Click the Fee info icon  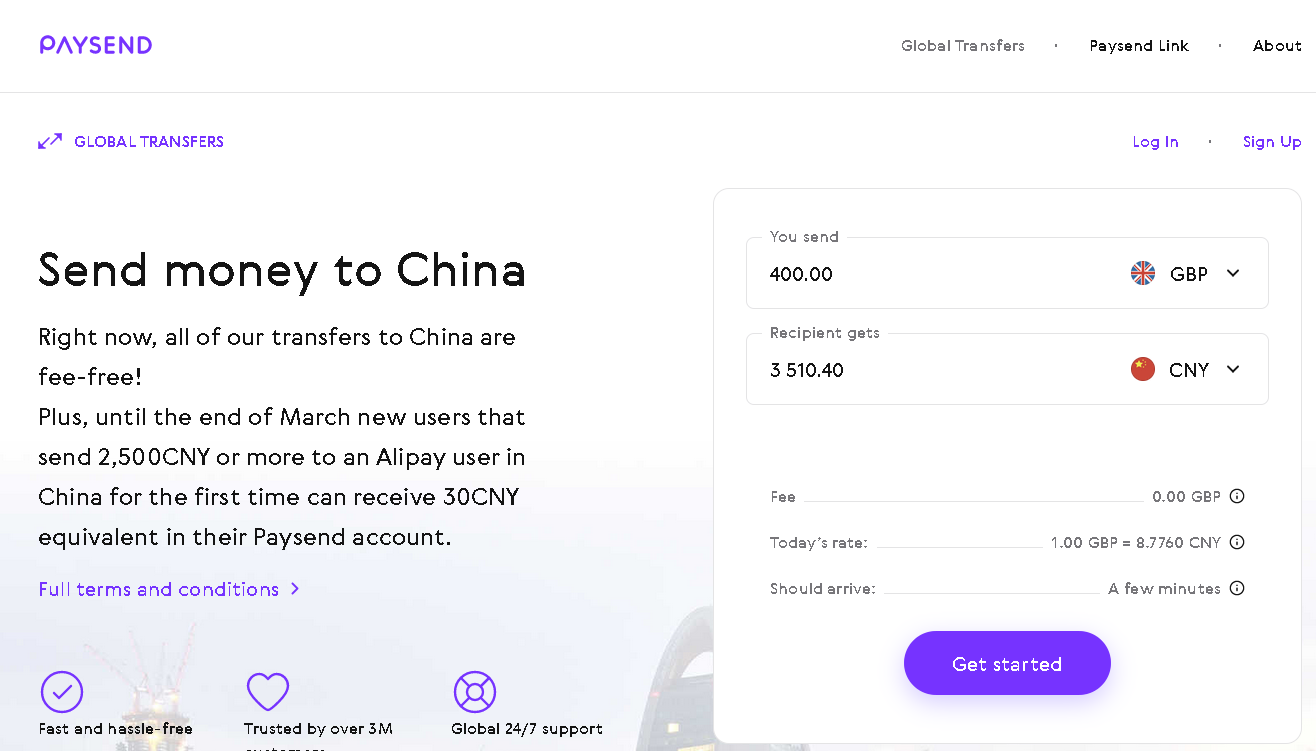(x=1237, y=496)
